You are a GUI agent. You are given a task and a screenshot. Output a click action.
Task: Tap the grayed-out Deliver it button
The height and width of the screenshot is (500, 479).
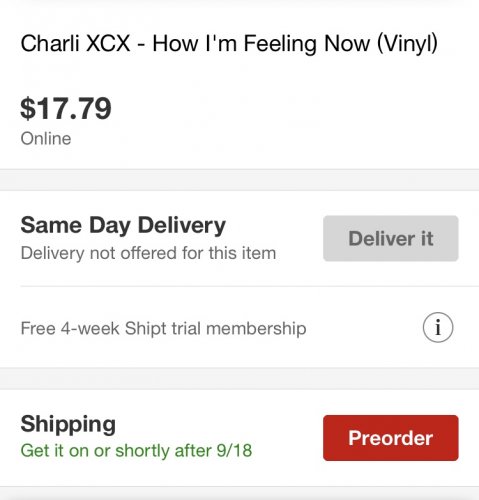[x=391, y=238]
